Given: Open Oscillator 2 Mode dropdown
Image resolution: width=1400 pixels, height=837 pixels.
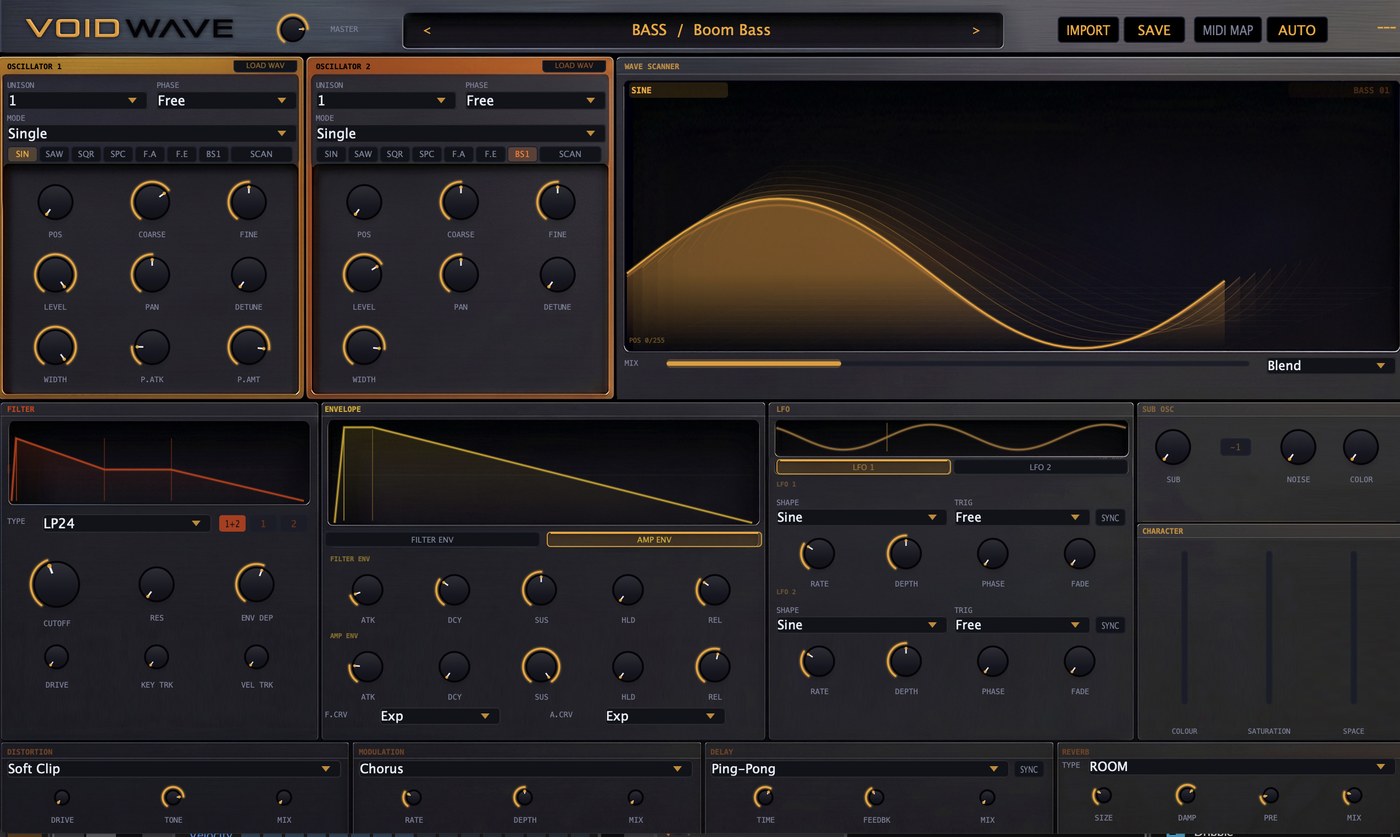Looking at the screenshot, I should pos(458,133).
